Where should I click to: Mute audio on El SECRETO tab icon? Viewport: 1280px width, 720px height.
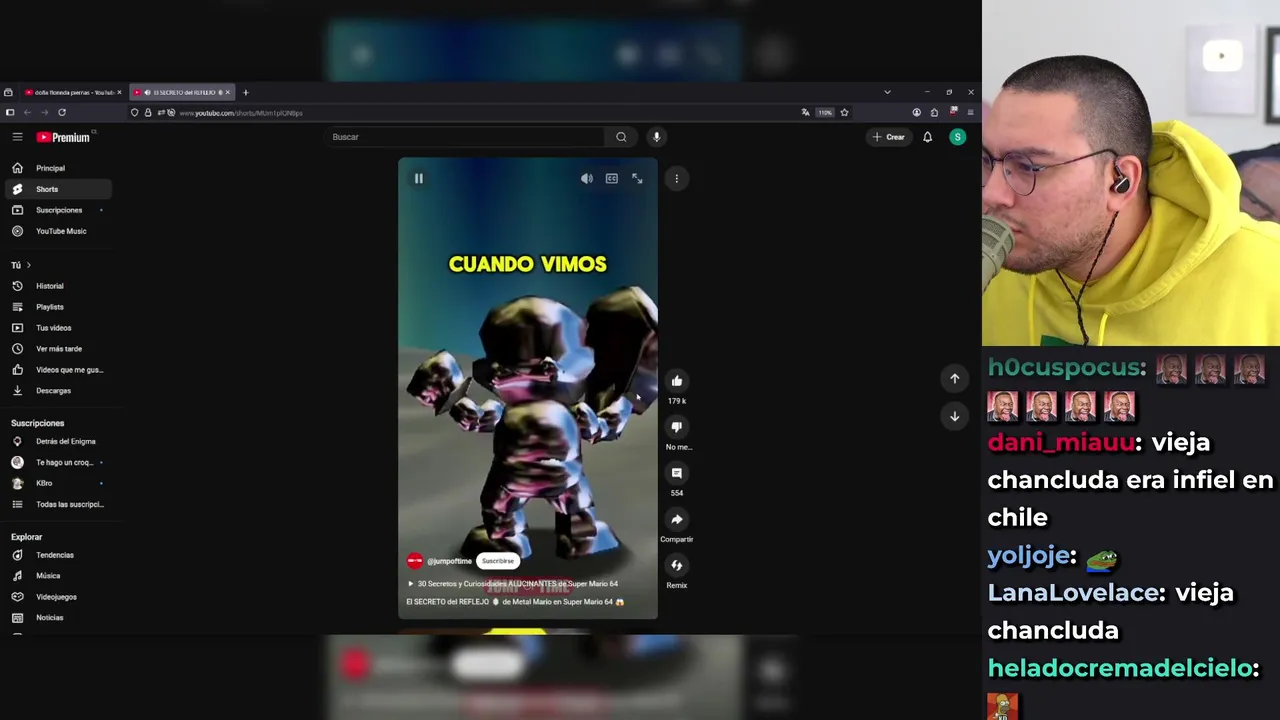(x=147, y=92)
